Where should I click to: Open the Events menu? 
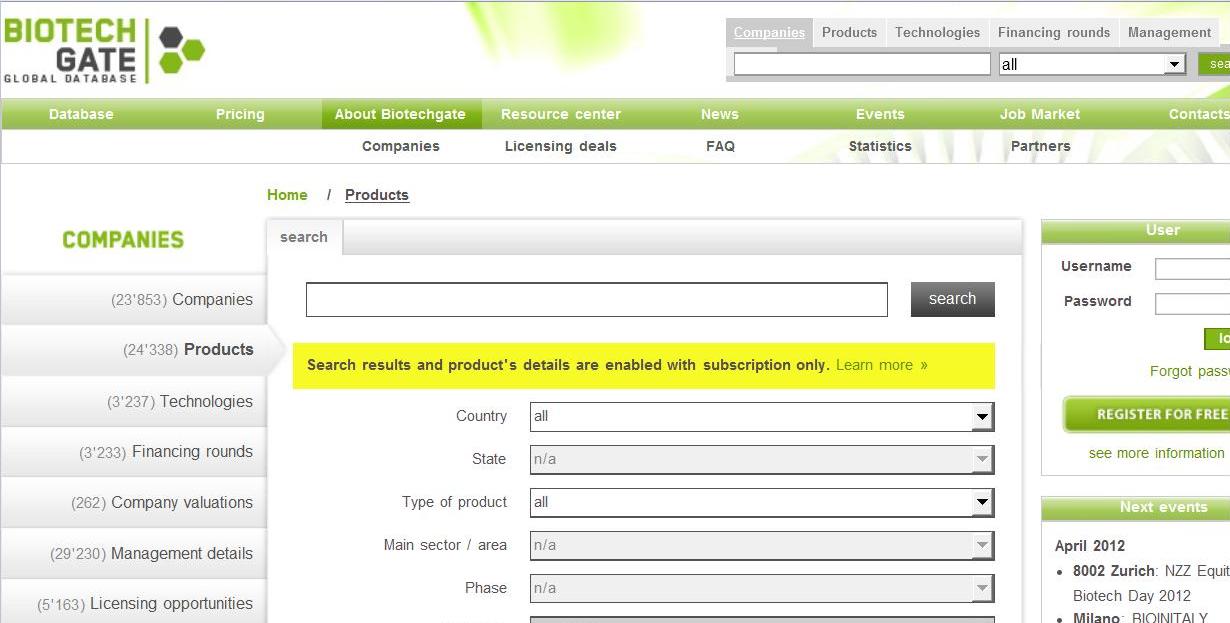pyautogui.click(x=880, y=114)
